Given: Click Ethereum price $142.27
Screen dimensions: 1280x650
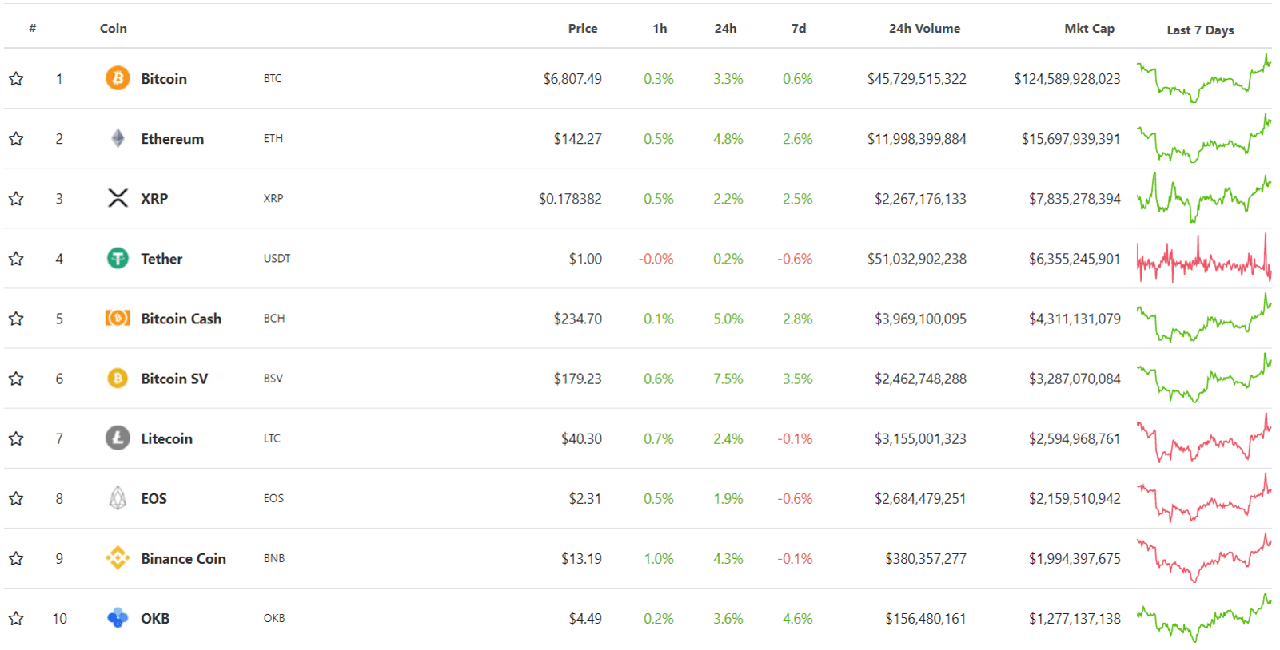Looking at the screenshot, I should tap(578, 139).
